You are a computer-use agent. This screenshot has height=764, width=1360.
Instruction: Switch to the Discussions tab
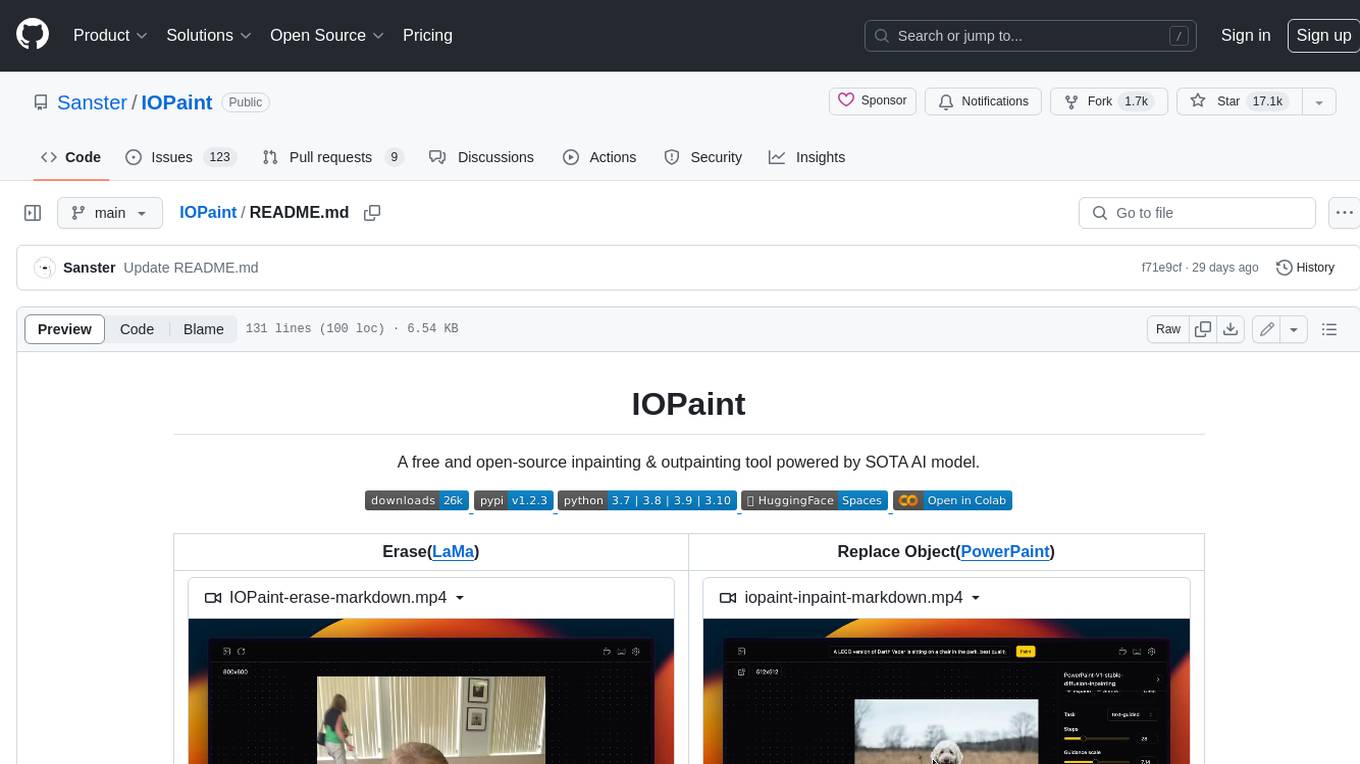[x=481, y=157]
